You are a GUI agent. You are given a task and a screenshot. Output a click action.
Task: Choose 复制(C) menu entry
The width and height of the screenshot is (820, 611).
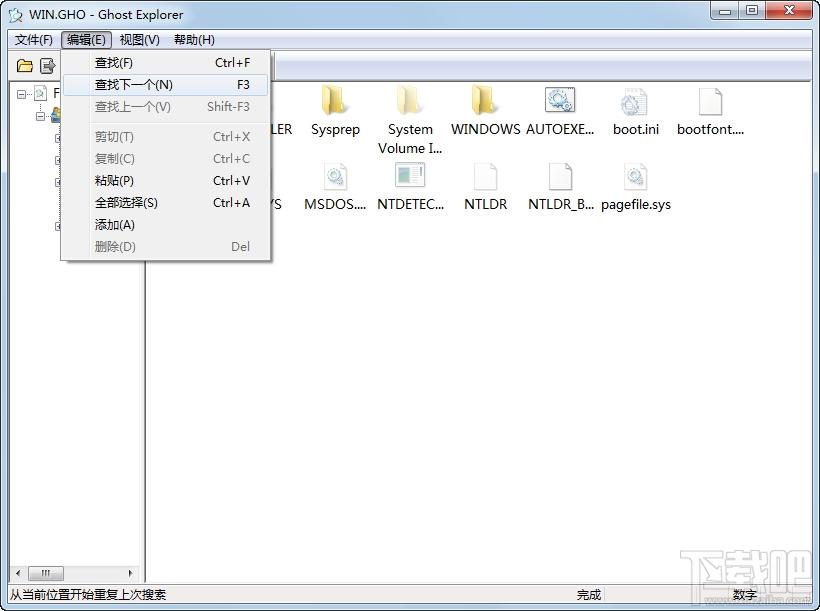[x=165, y=159]
